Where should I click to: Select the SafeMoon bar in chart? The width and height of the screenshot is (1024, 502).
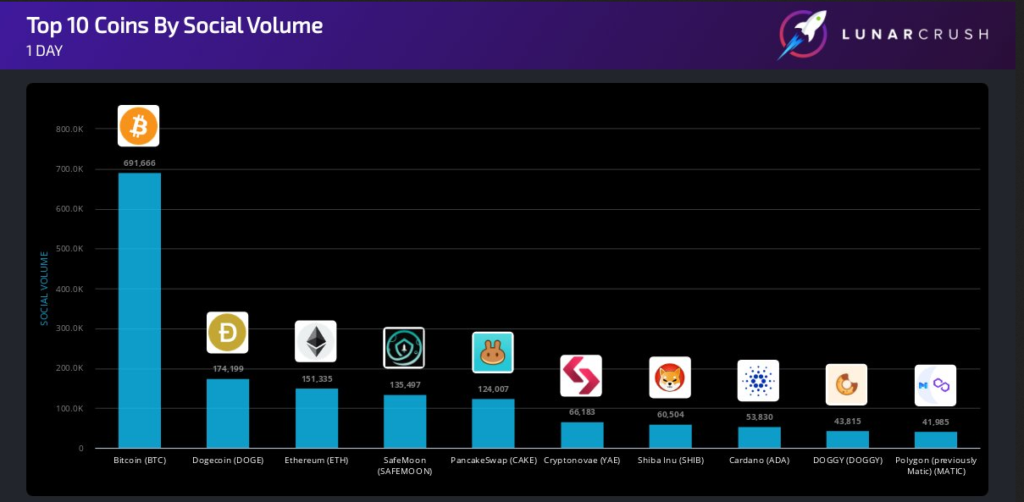[x=405, y=421]
